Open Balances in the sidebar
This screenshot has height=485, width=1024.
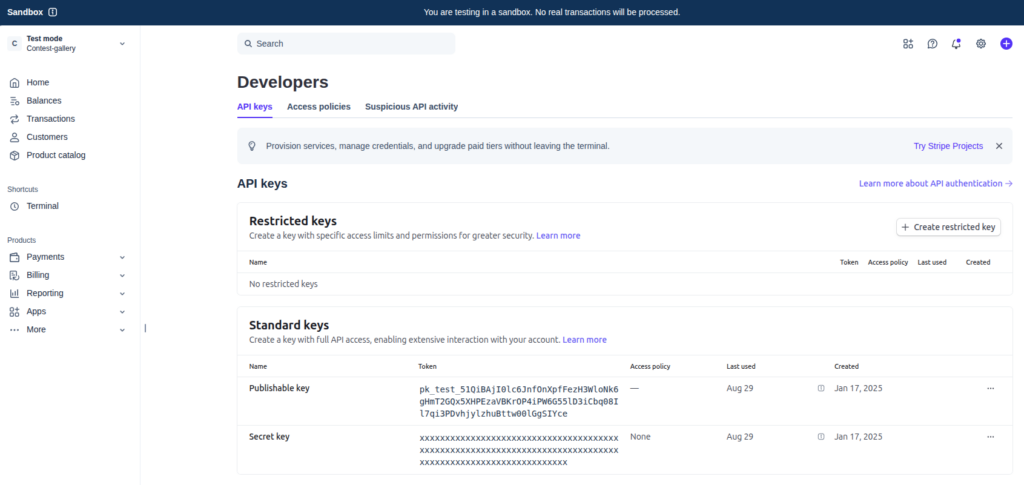tap(44, 101)
